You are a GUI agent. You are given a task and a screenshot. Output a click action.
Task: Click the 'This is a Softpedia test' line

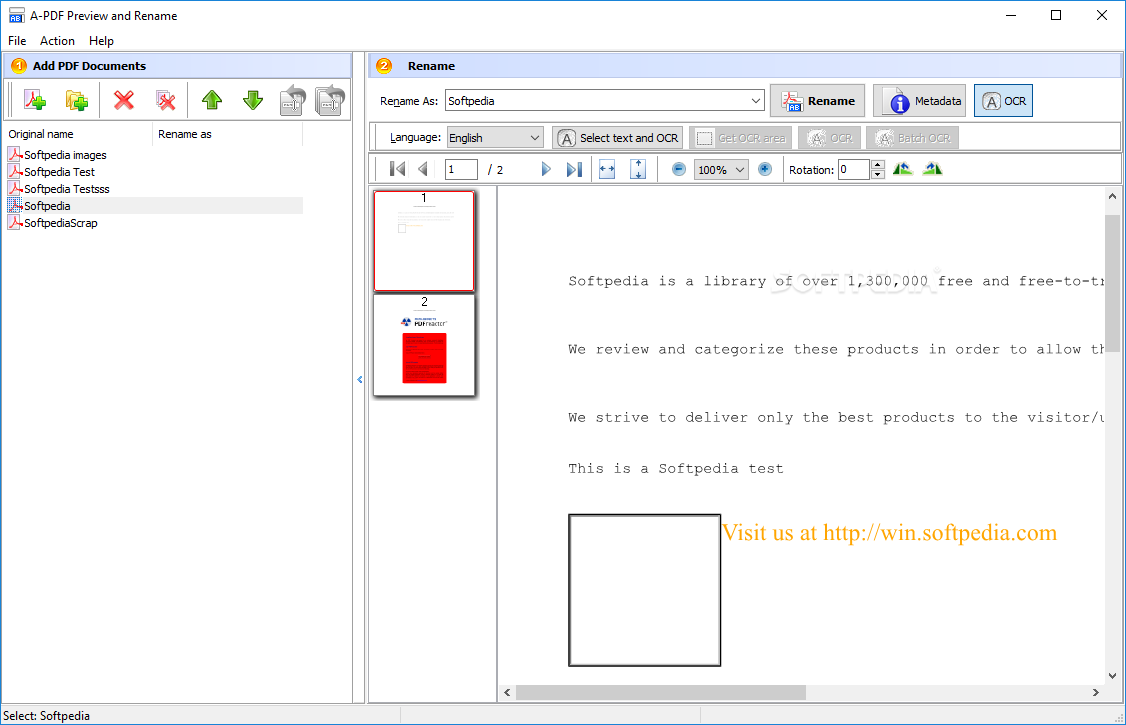click(x=676, y=469)
